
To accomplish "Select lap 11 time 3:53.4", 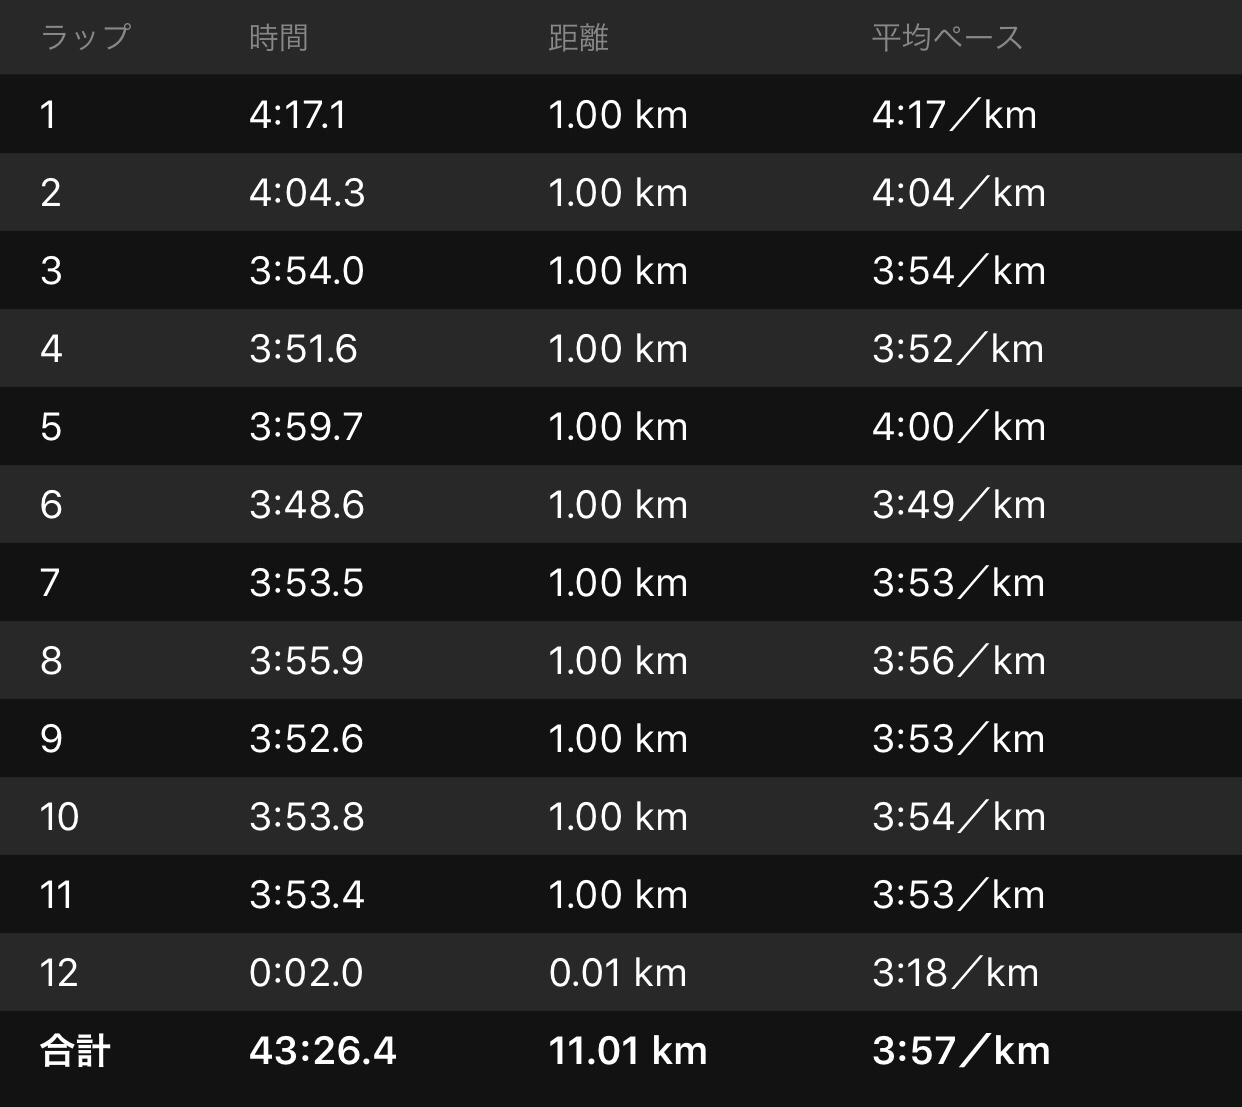I will pyautogui.click(x=307, y=895).
